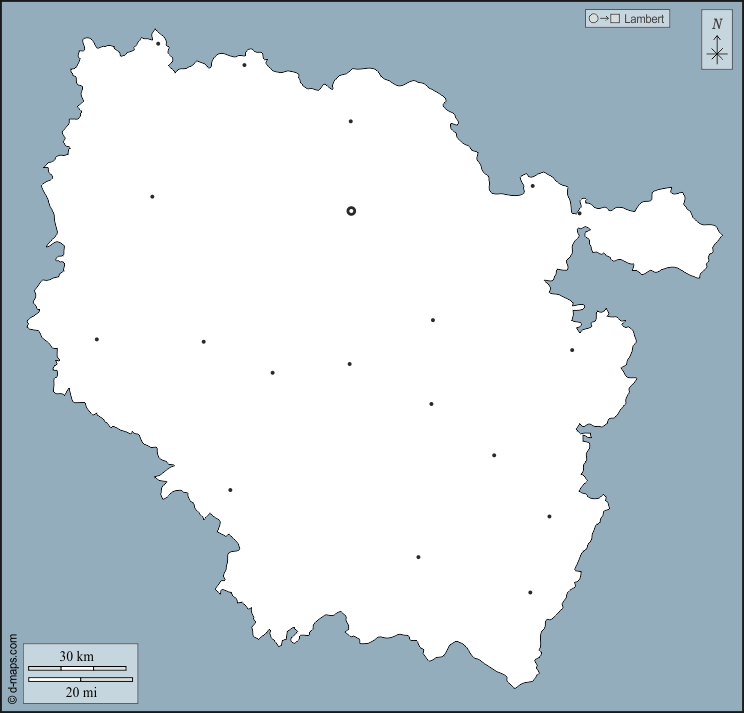Screen dimensions: 744x713
Task: Click the city dot directly south of the capital ring
Action: click(x=349, y=364)
